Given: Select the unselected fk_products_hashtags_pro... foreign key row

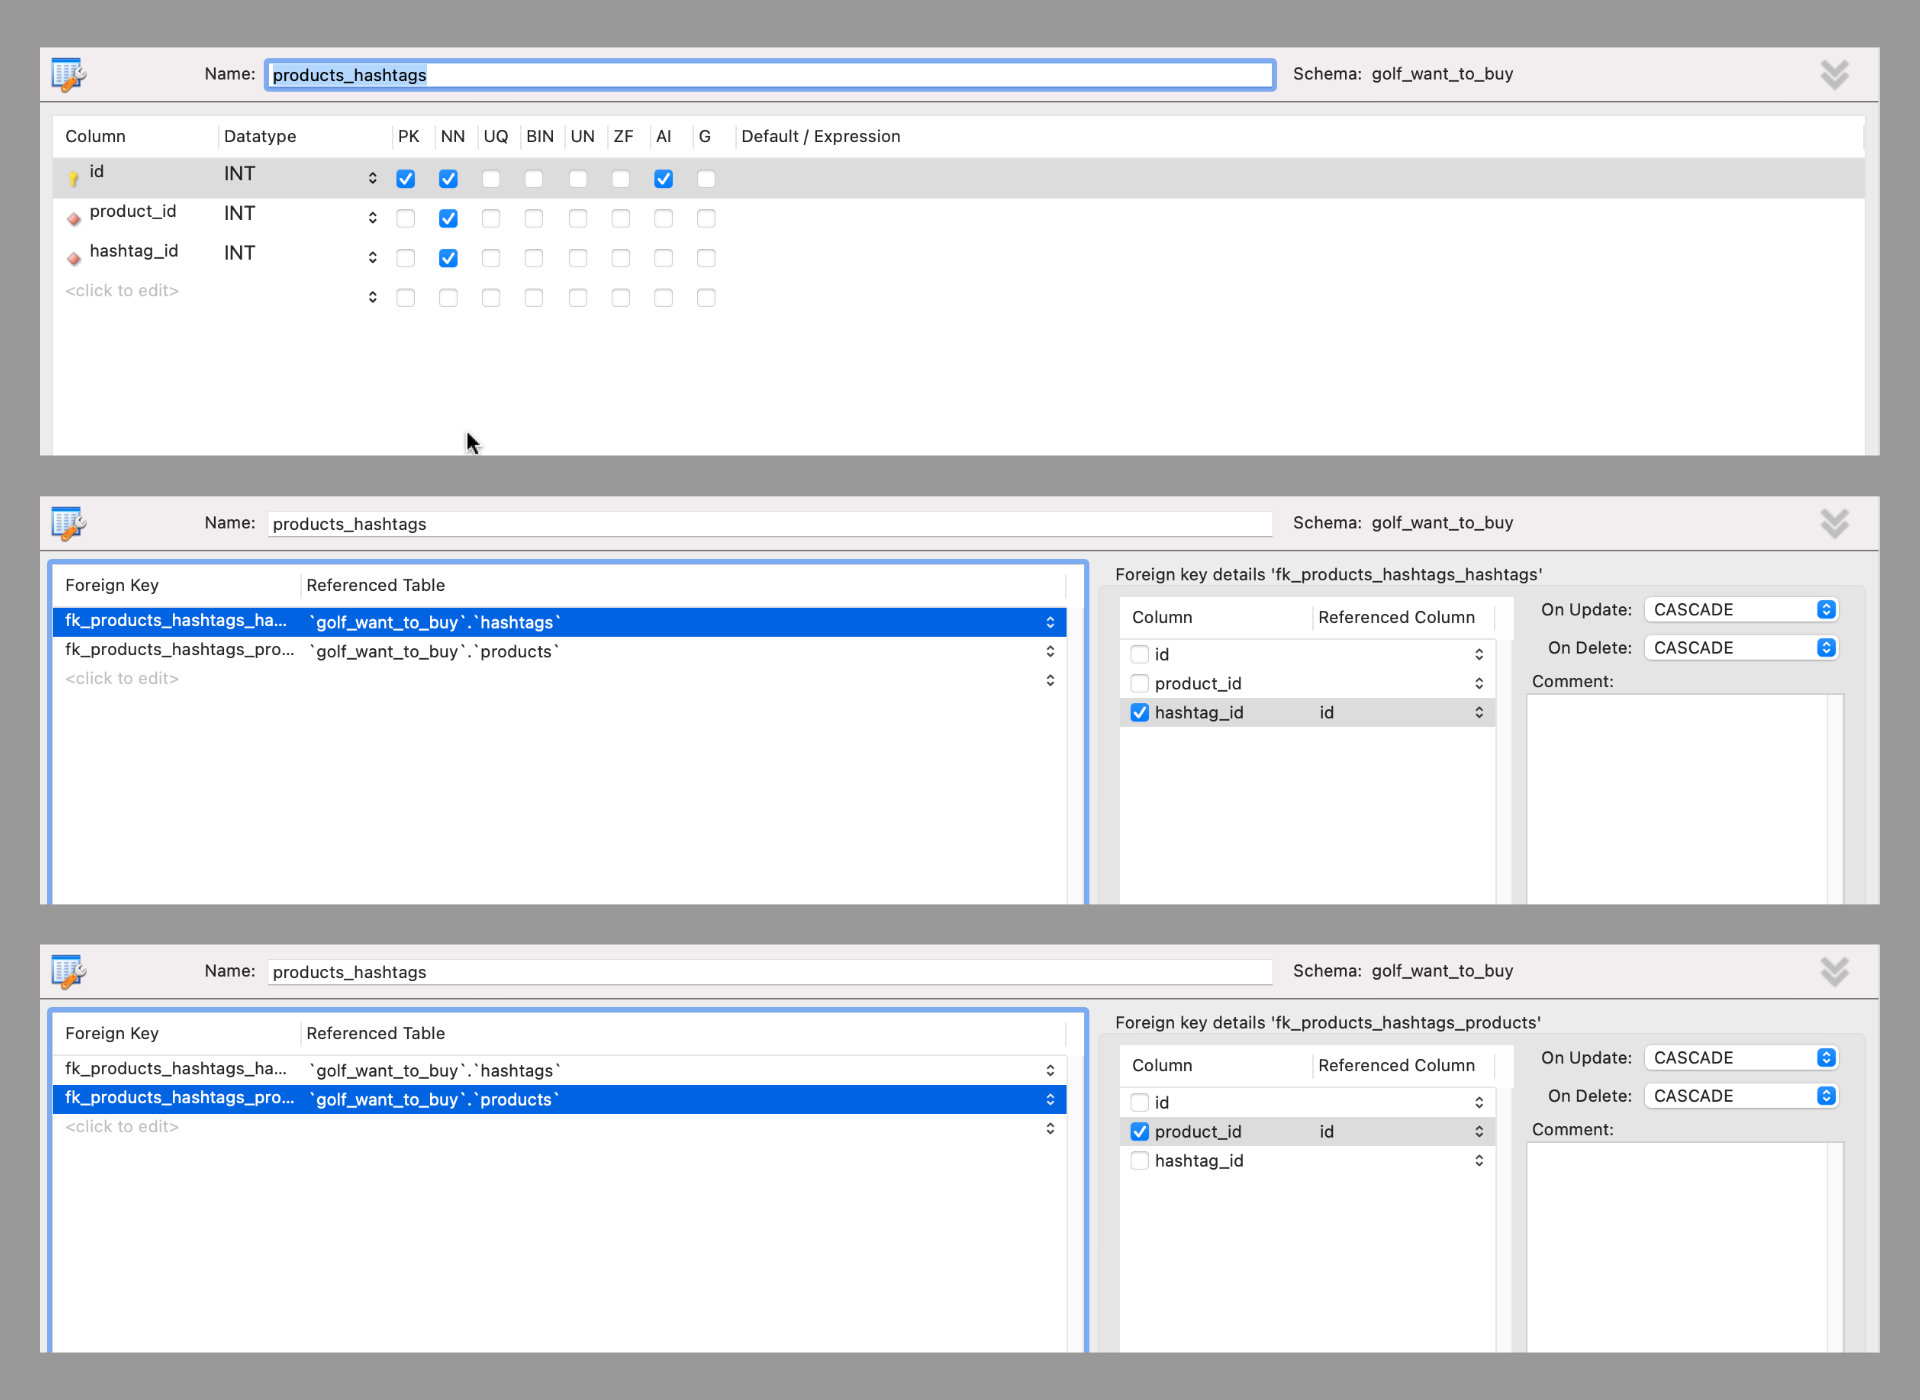Looking at the screenshot, I should pyautogui.click(x=180, y=651).
